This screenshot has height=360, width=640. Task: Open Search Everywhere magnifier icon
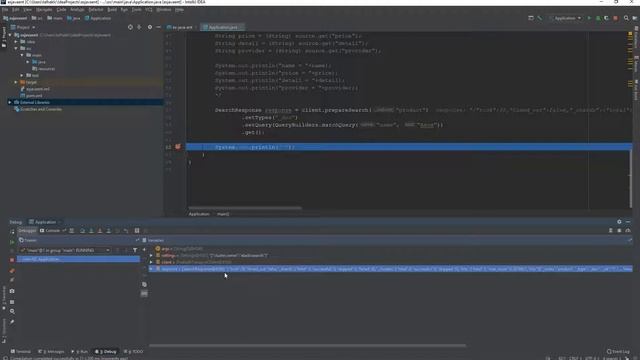(626, 18)
